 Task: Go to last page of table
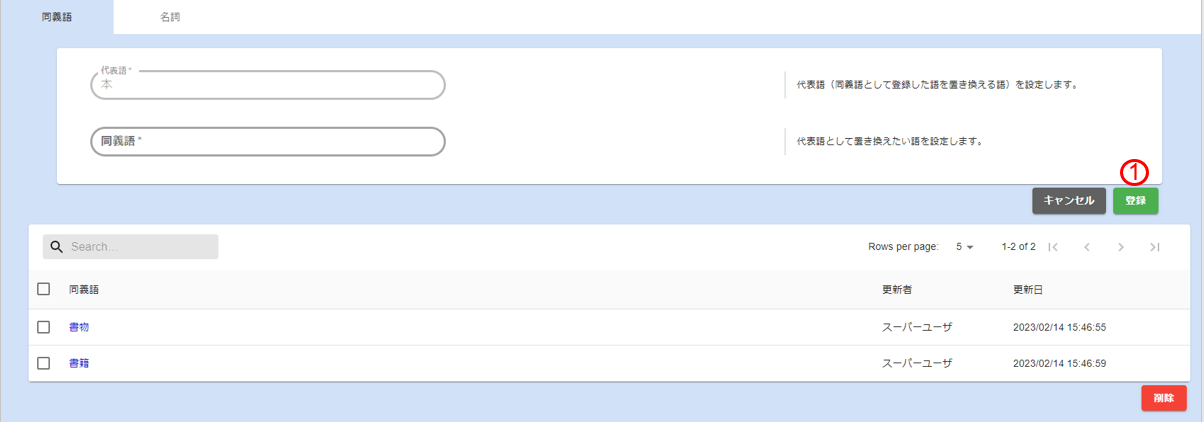pyautogui.click(x=1155, y=247)
